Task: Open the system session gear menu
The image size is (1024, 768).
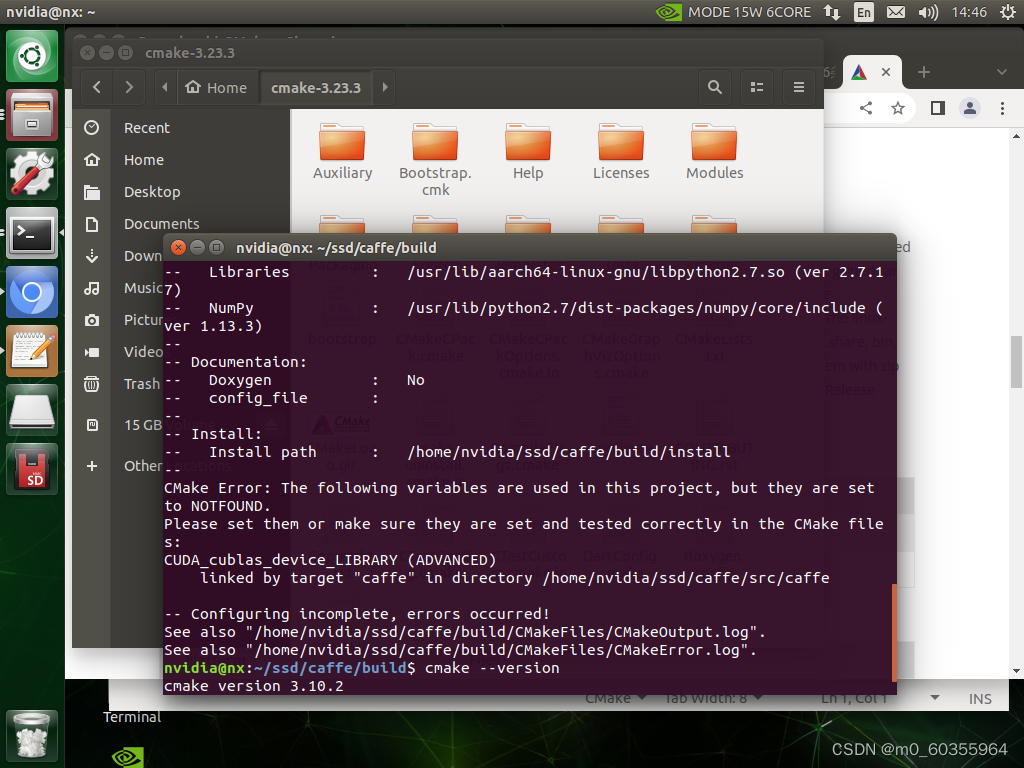Action: 1008,12
